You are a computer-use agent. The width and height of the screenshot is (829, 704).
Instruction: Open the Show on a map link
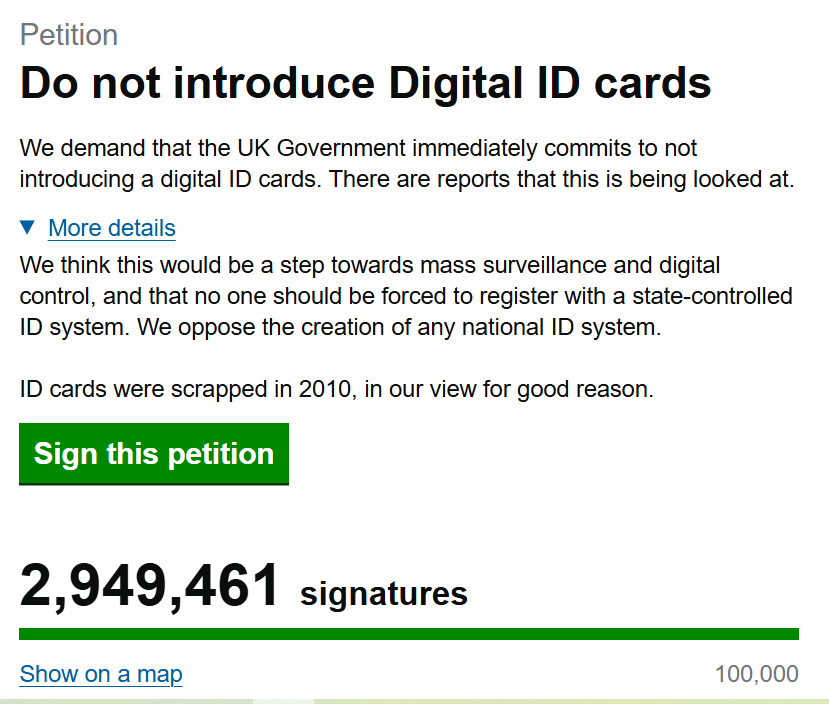[101, 674]
